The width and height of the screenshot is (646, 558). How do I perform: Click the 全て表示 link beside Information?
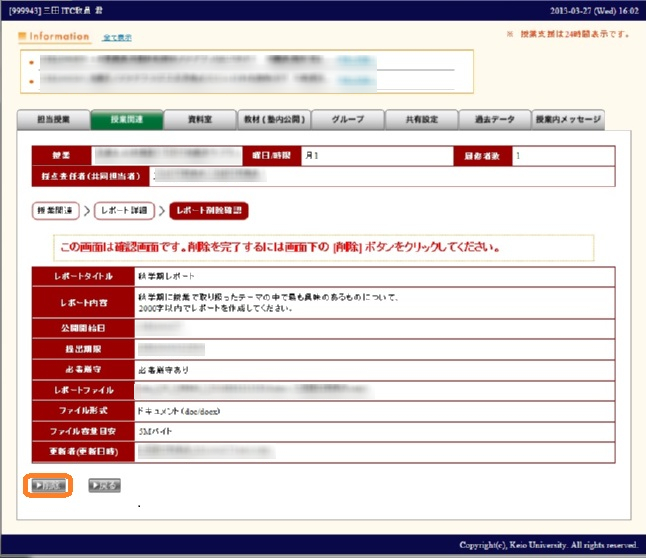(x=119, y=38)
